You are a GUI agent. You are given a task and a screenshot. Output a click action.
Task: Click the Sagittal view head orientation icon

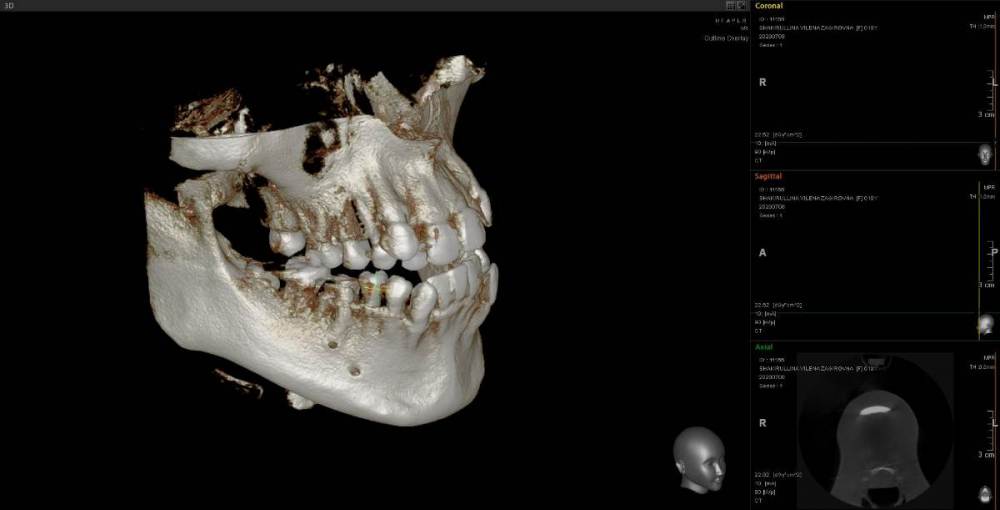985,325
